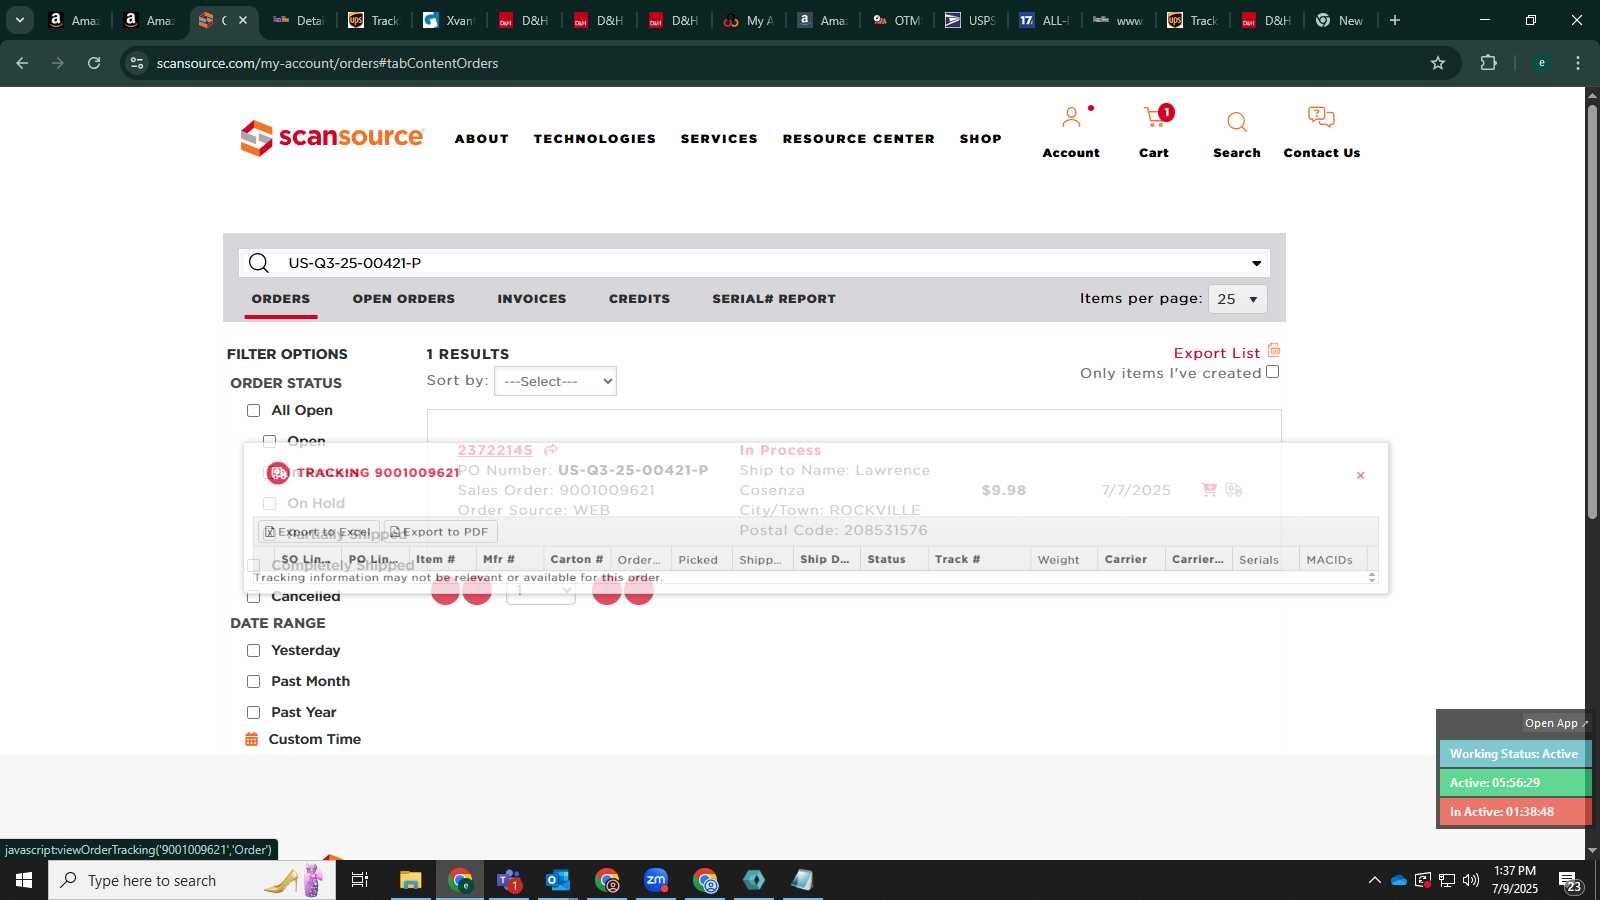
Task: Open the browser Extensions puzzle icon
Action: (x=1488, y=63)
